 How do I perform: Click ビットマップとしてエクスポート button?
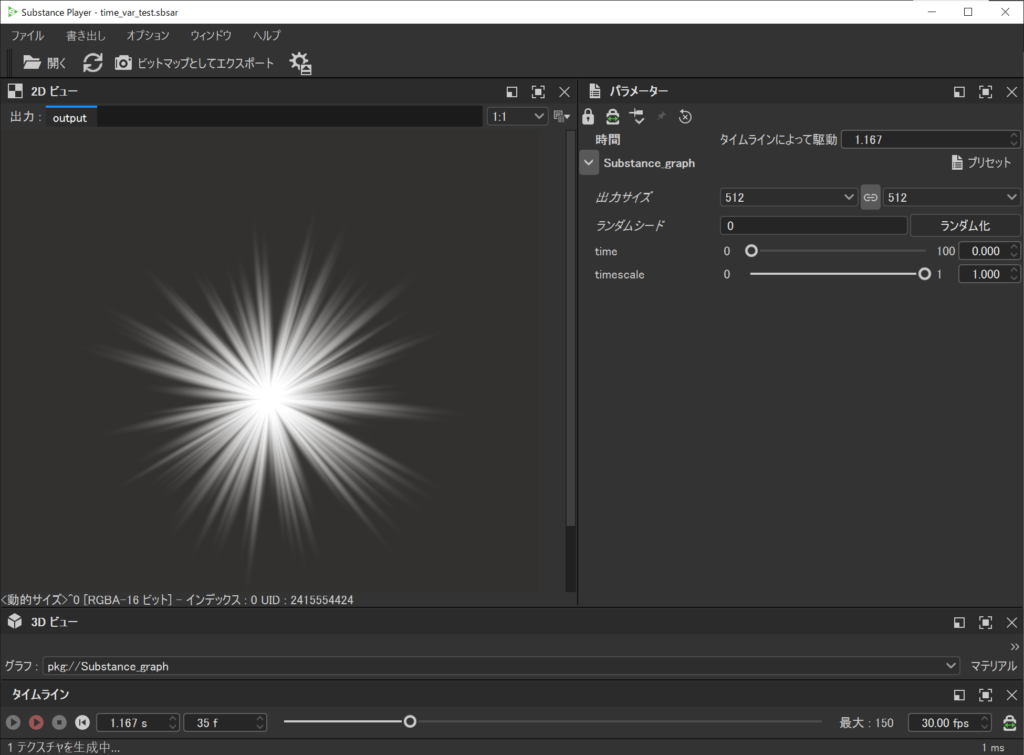click(194, 62)
